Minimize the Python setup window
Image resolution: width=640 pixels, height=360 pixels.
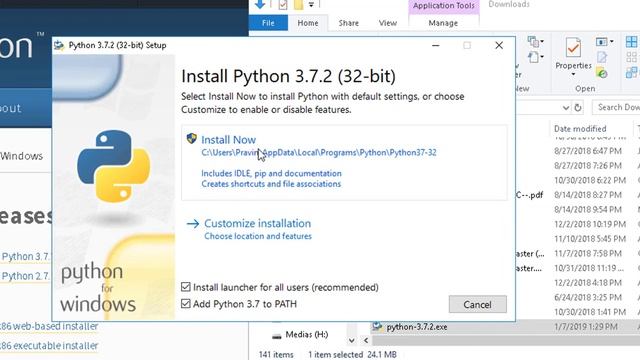(x=436, y=45)
